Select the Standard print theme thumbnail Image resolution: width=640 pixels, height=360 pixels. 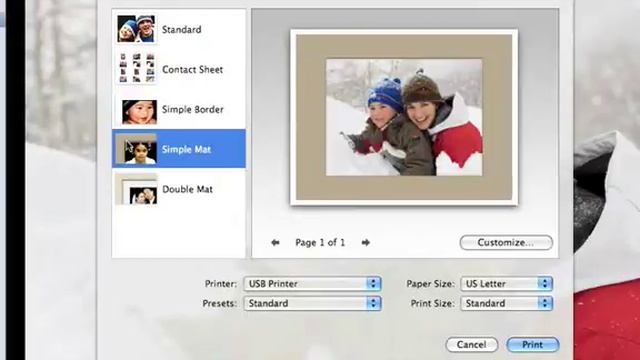(x=136, y=29)
